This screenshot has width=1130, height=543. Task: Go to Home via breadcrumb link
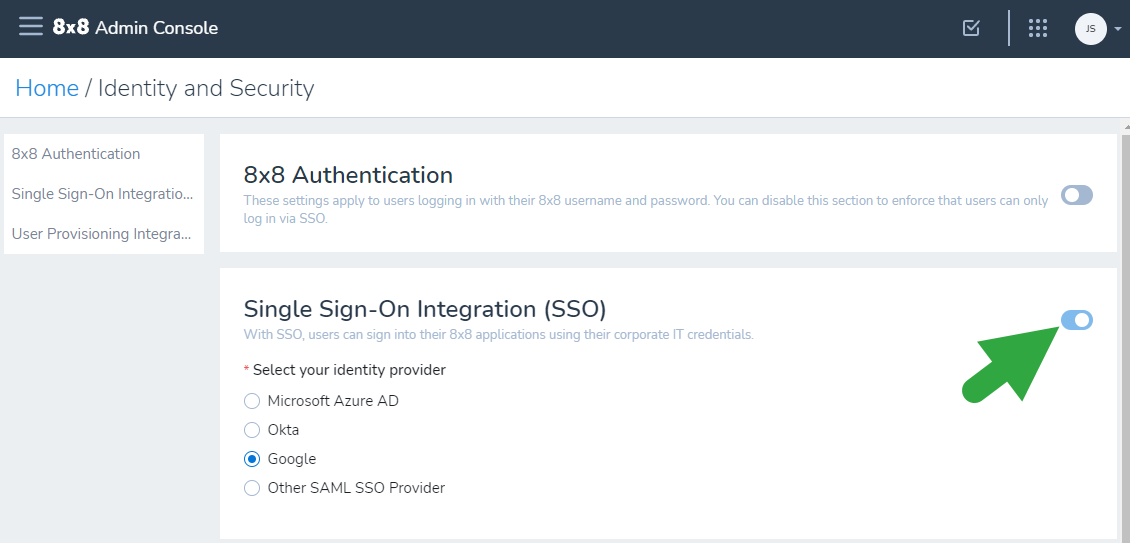tap(47, 88)
